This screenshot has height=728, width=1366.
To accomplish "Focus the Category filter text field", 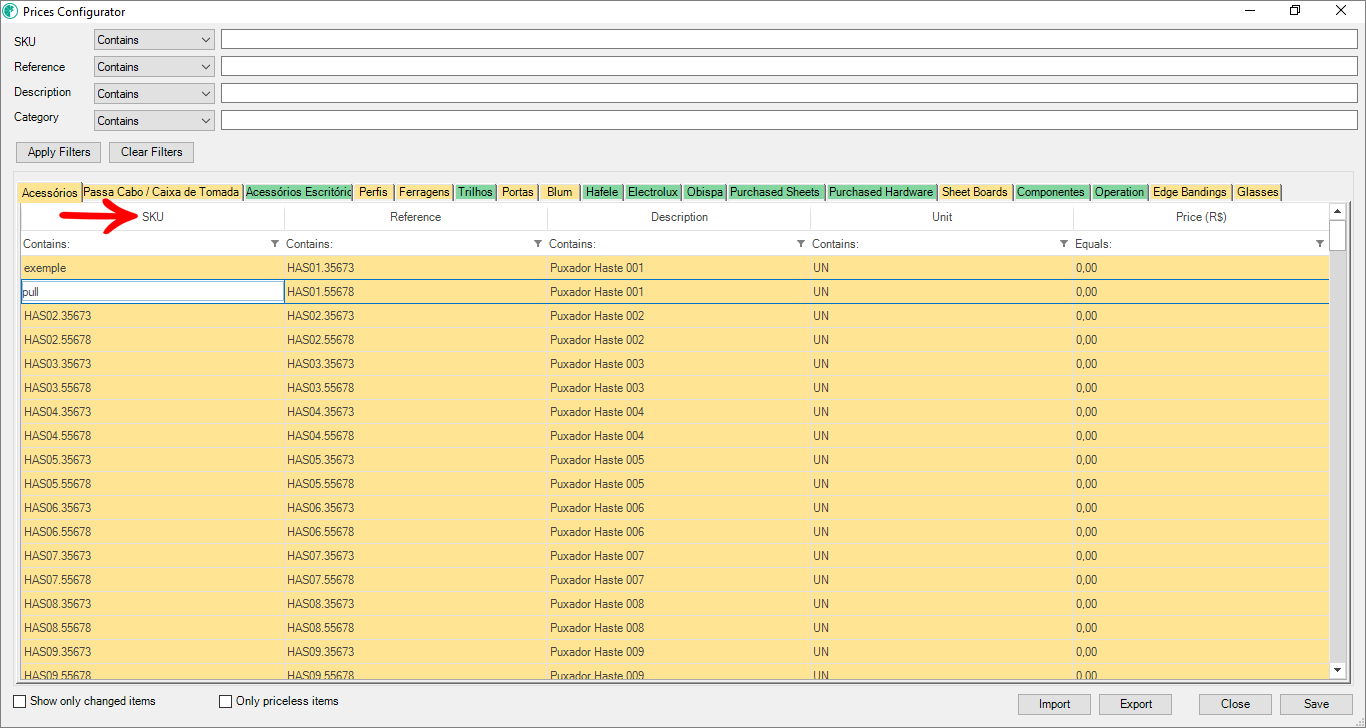I will [789, 121].
